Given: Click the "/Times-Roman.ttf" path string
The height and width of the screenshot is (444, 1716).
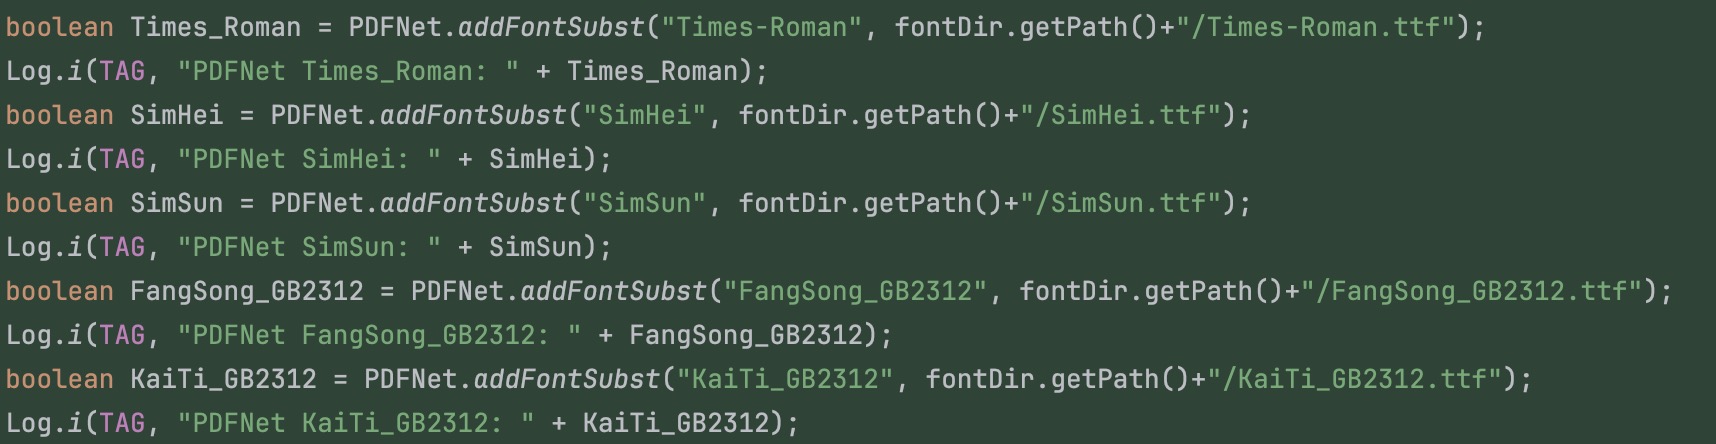Looking at the screenshot, I should (x=1315, y=27).
